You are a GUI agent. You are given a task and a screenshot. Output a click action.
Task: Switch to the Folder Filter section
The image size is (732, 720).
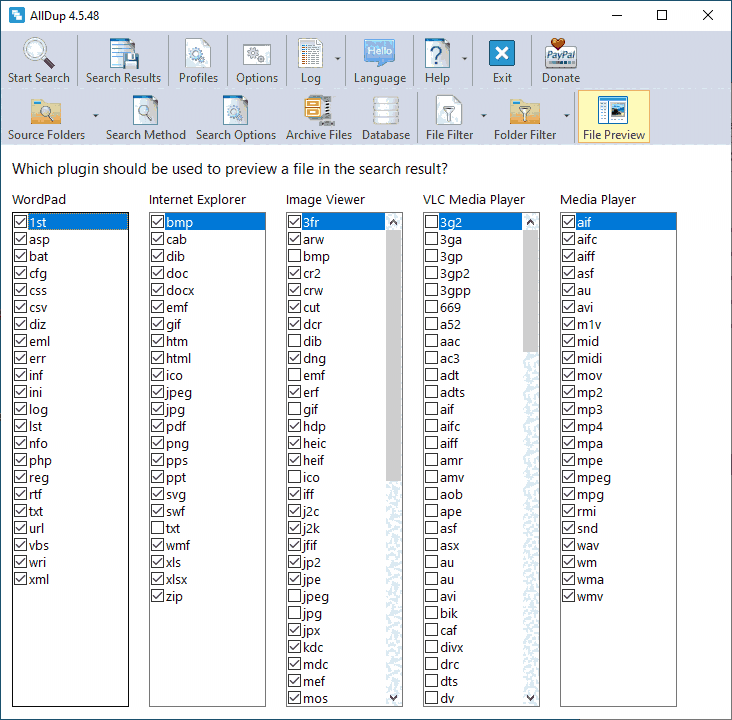(524, 117)
